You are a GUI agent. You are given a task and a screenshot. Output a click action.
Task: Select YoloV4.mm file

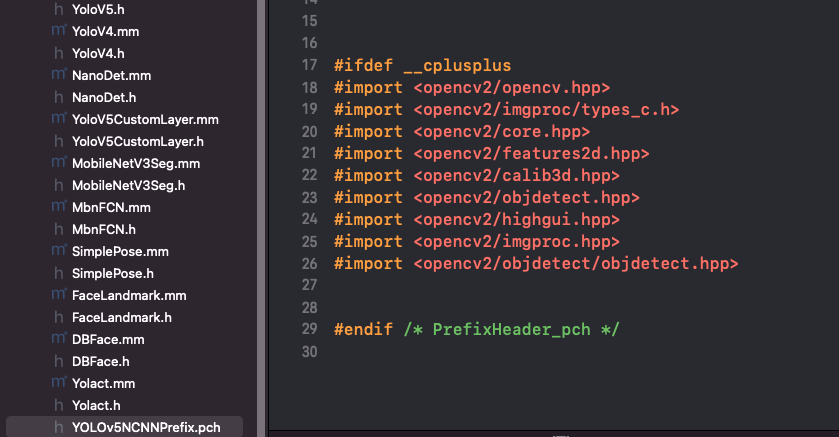point(105,31)
